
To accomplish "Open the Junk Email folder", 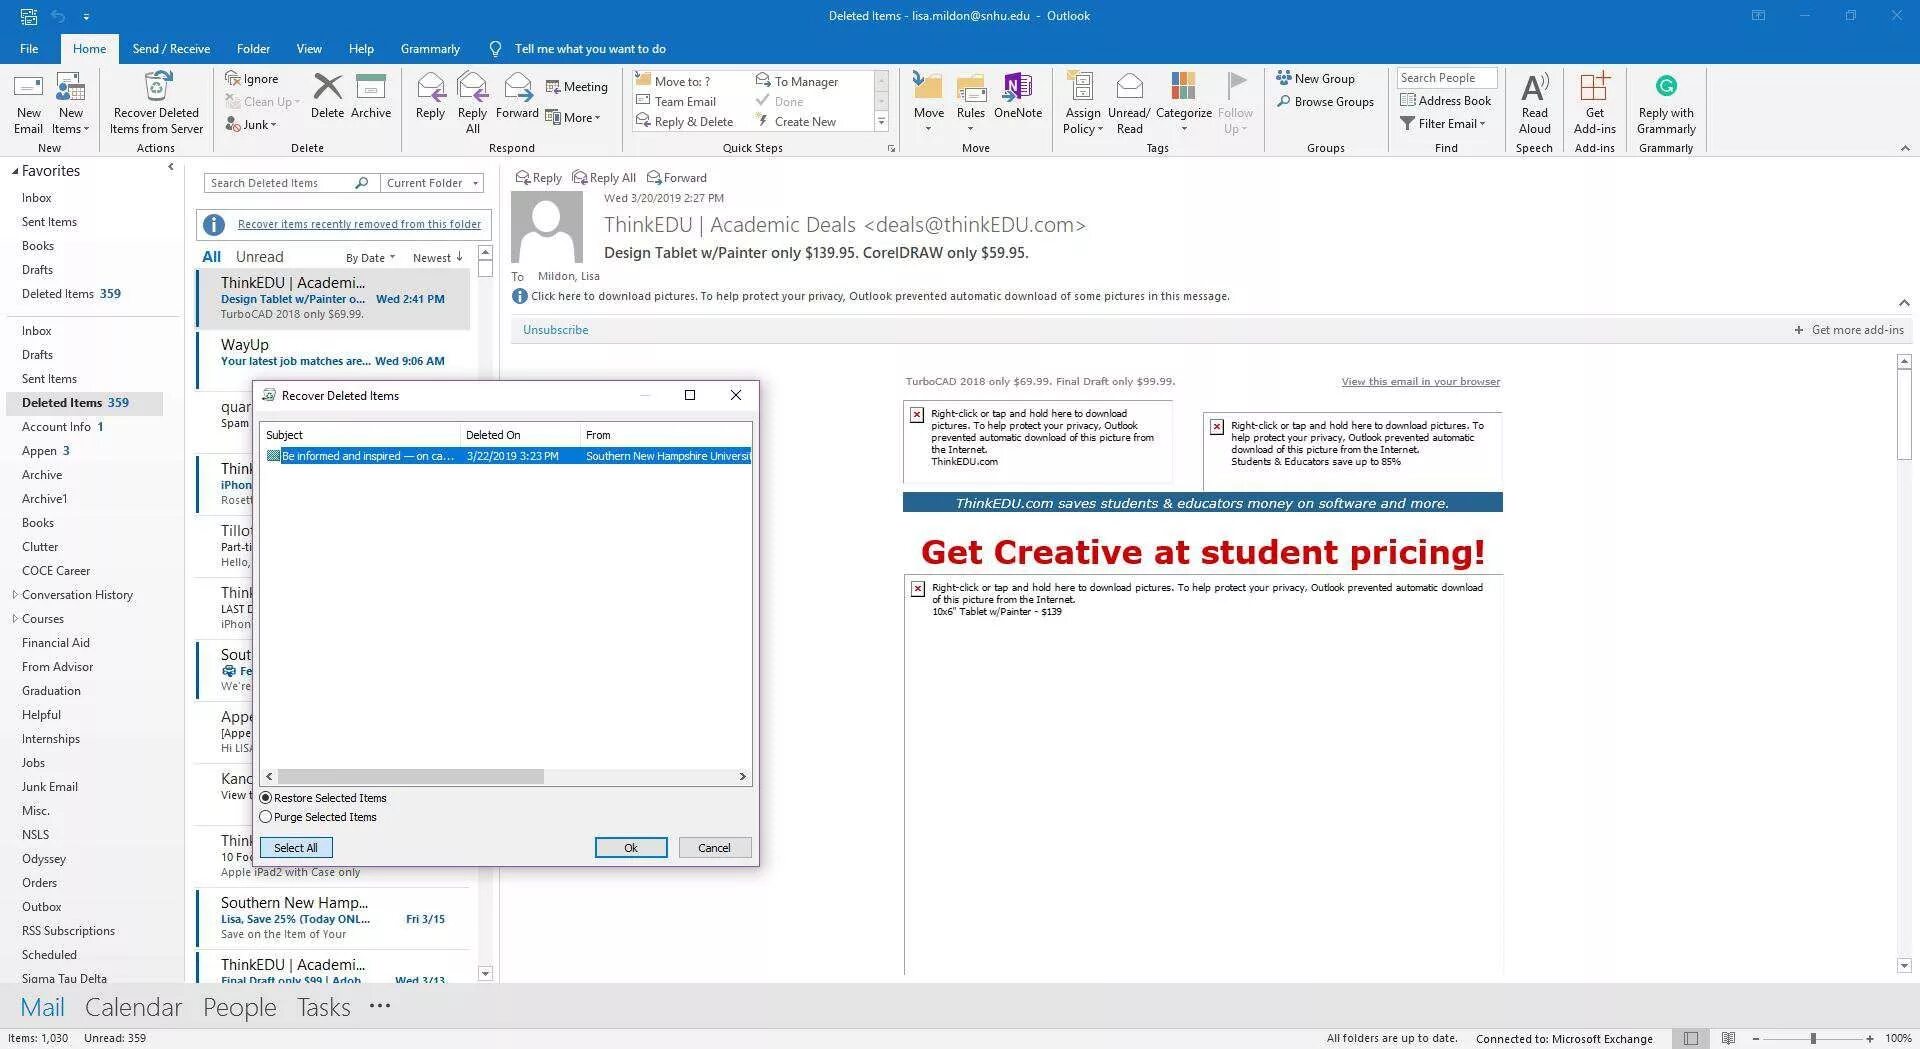I will tap(50, 787).
